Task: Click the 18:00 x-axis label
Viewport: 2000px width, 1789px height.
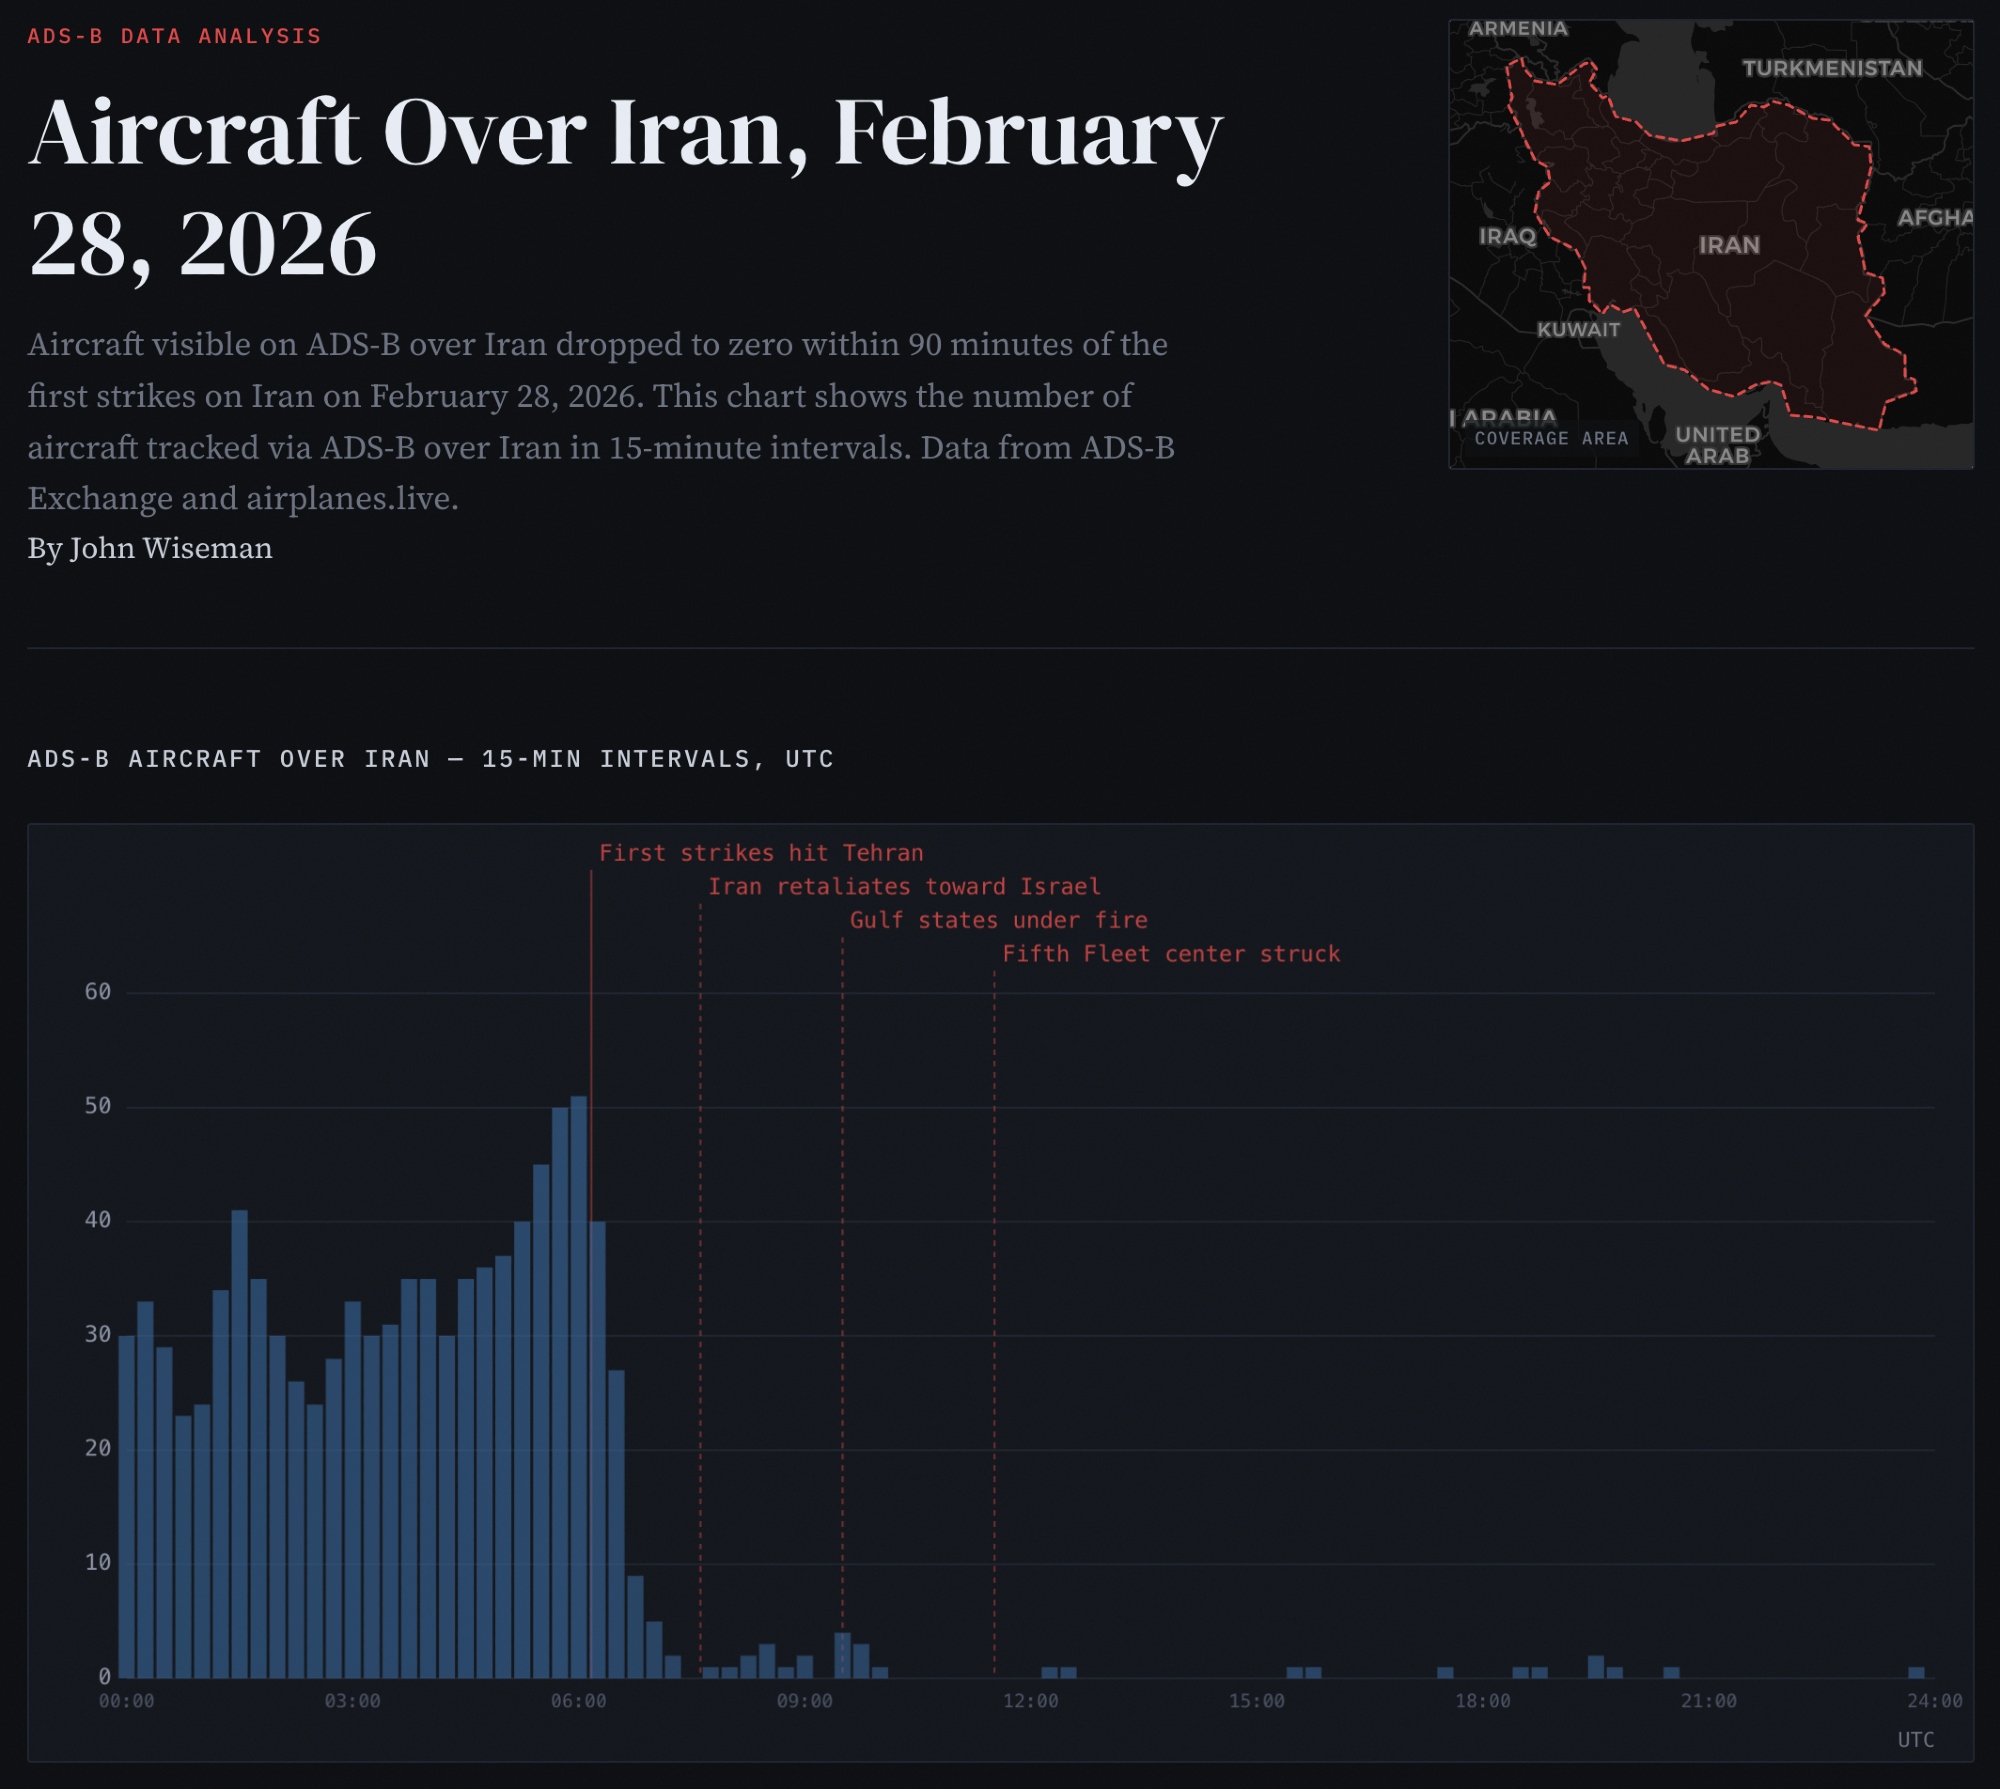Action: pos(1482,1701)
